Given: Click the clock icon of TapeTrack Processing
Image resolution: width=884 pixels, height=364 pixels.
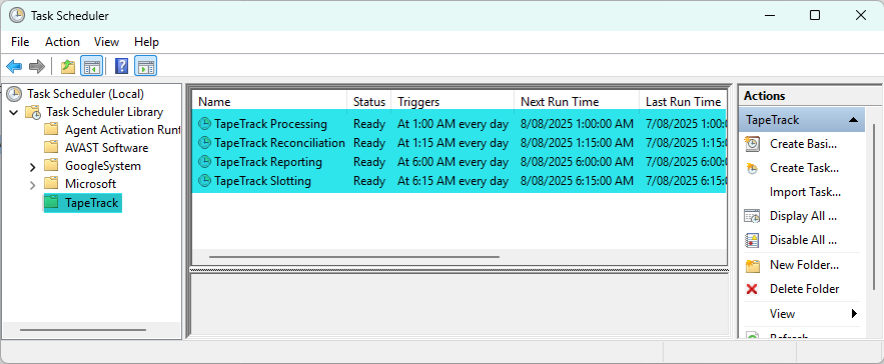Looking at the screenshot, I should pos(205,124).
